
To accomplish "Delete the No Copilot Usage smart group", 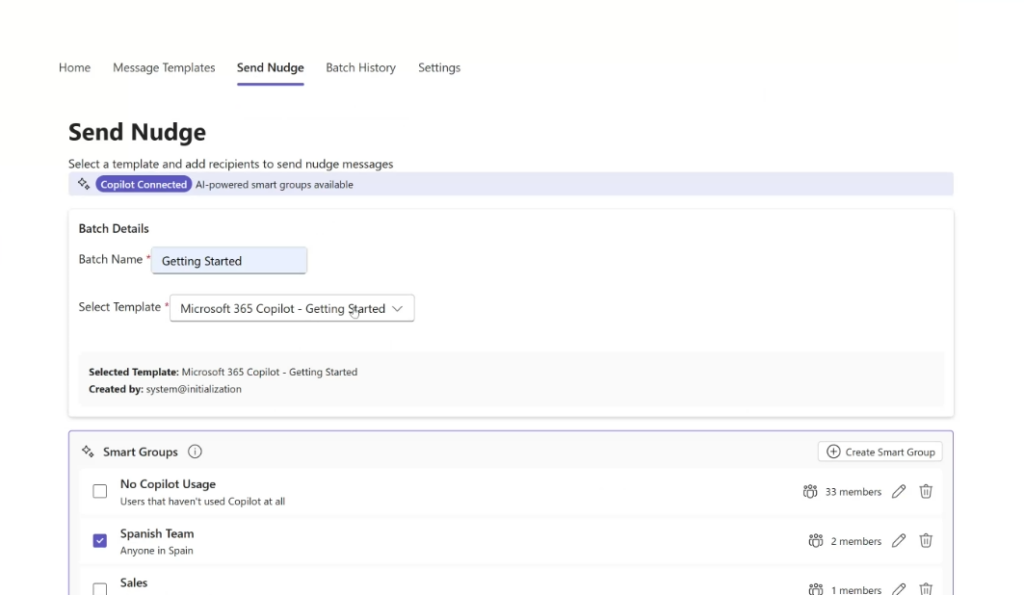I will [926, 491].
